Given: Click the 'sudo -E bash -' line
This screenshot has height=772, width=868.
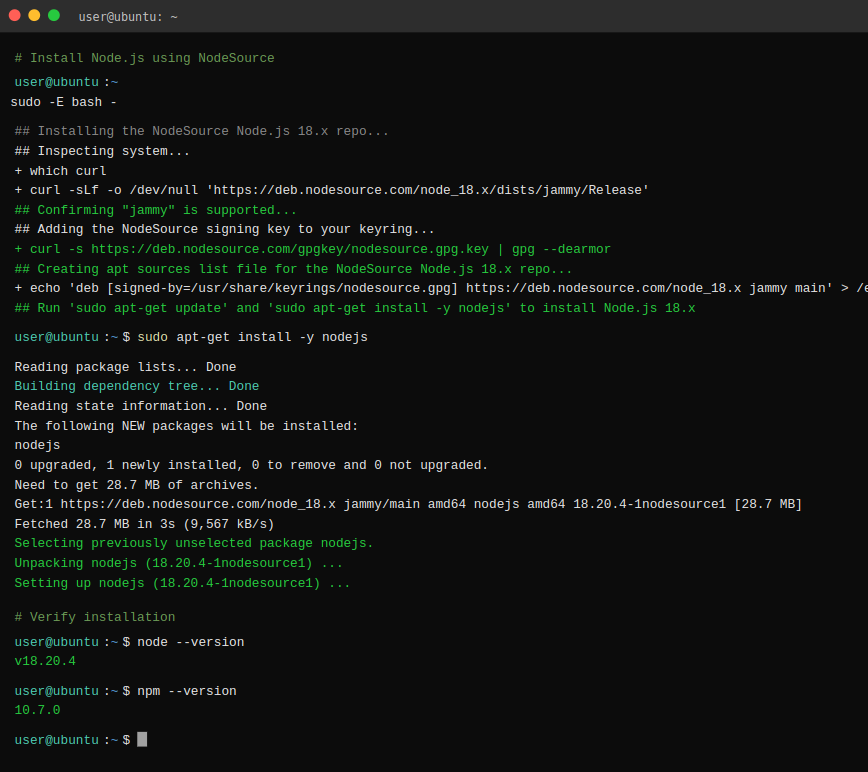Looking at the screenshot, I should coord(64,102).
